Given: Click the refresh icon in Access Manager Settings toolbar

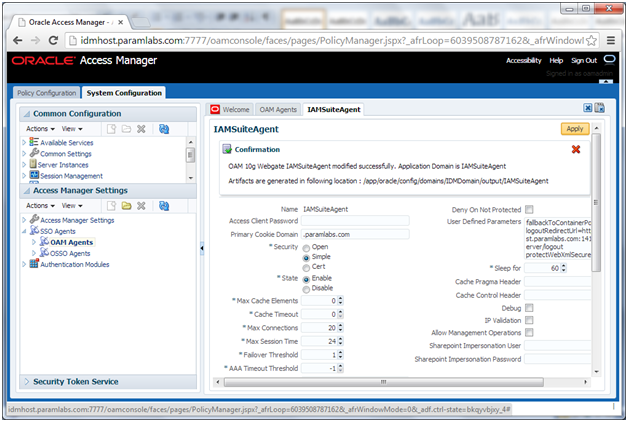Looking at the screenshot, I should 164,206.
